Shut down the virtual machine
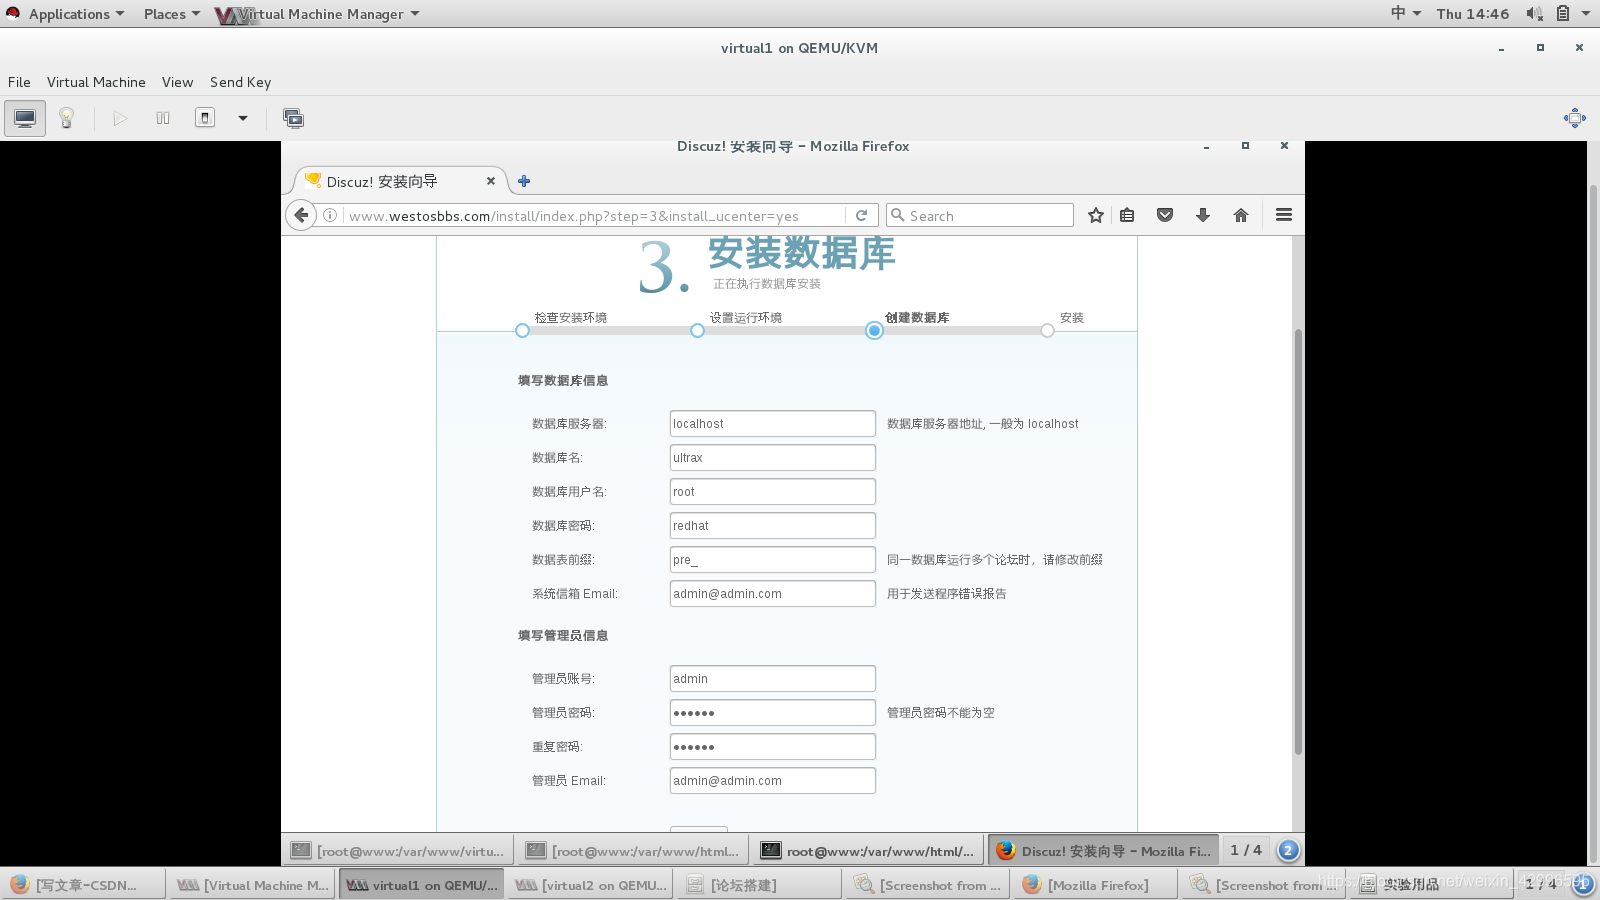This screenshot has height=900, width=1600. pyautogui.click(x=205, y=118)
